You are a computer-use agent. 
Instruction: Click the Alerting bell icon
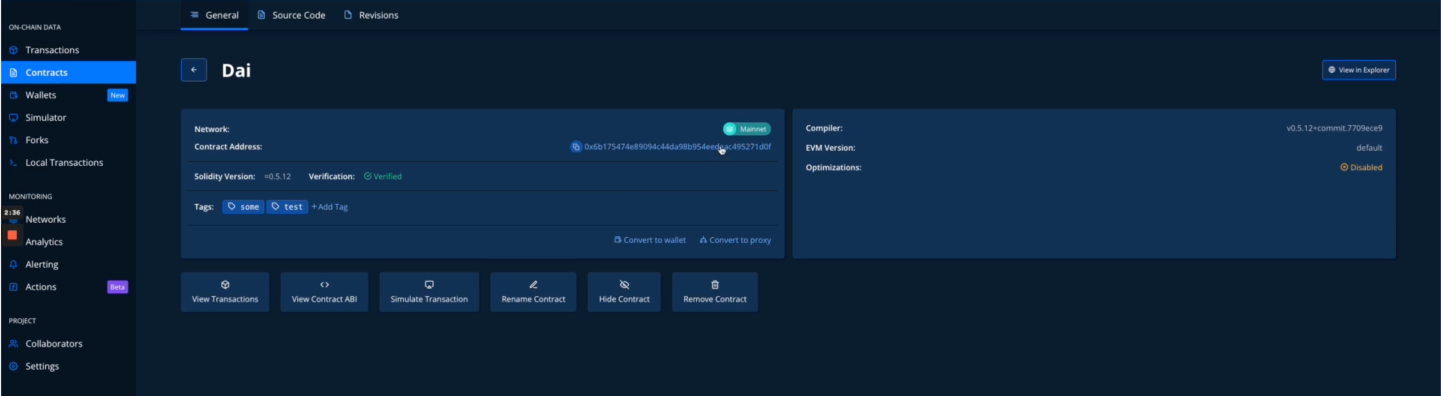[13, 265]
